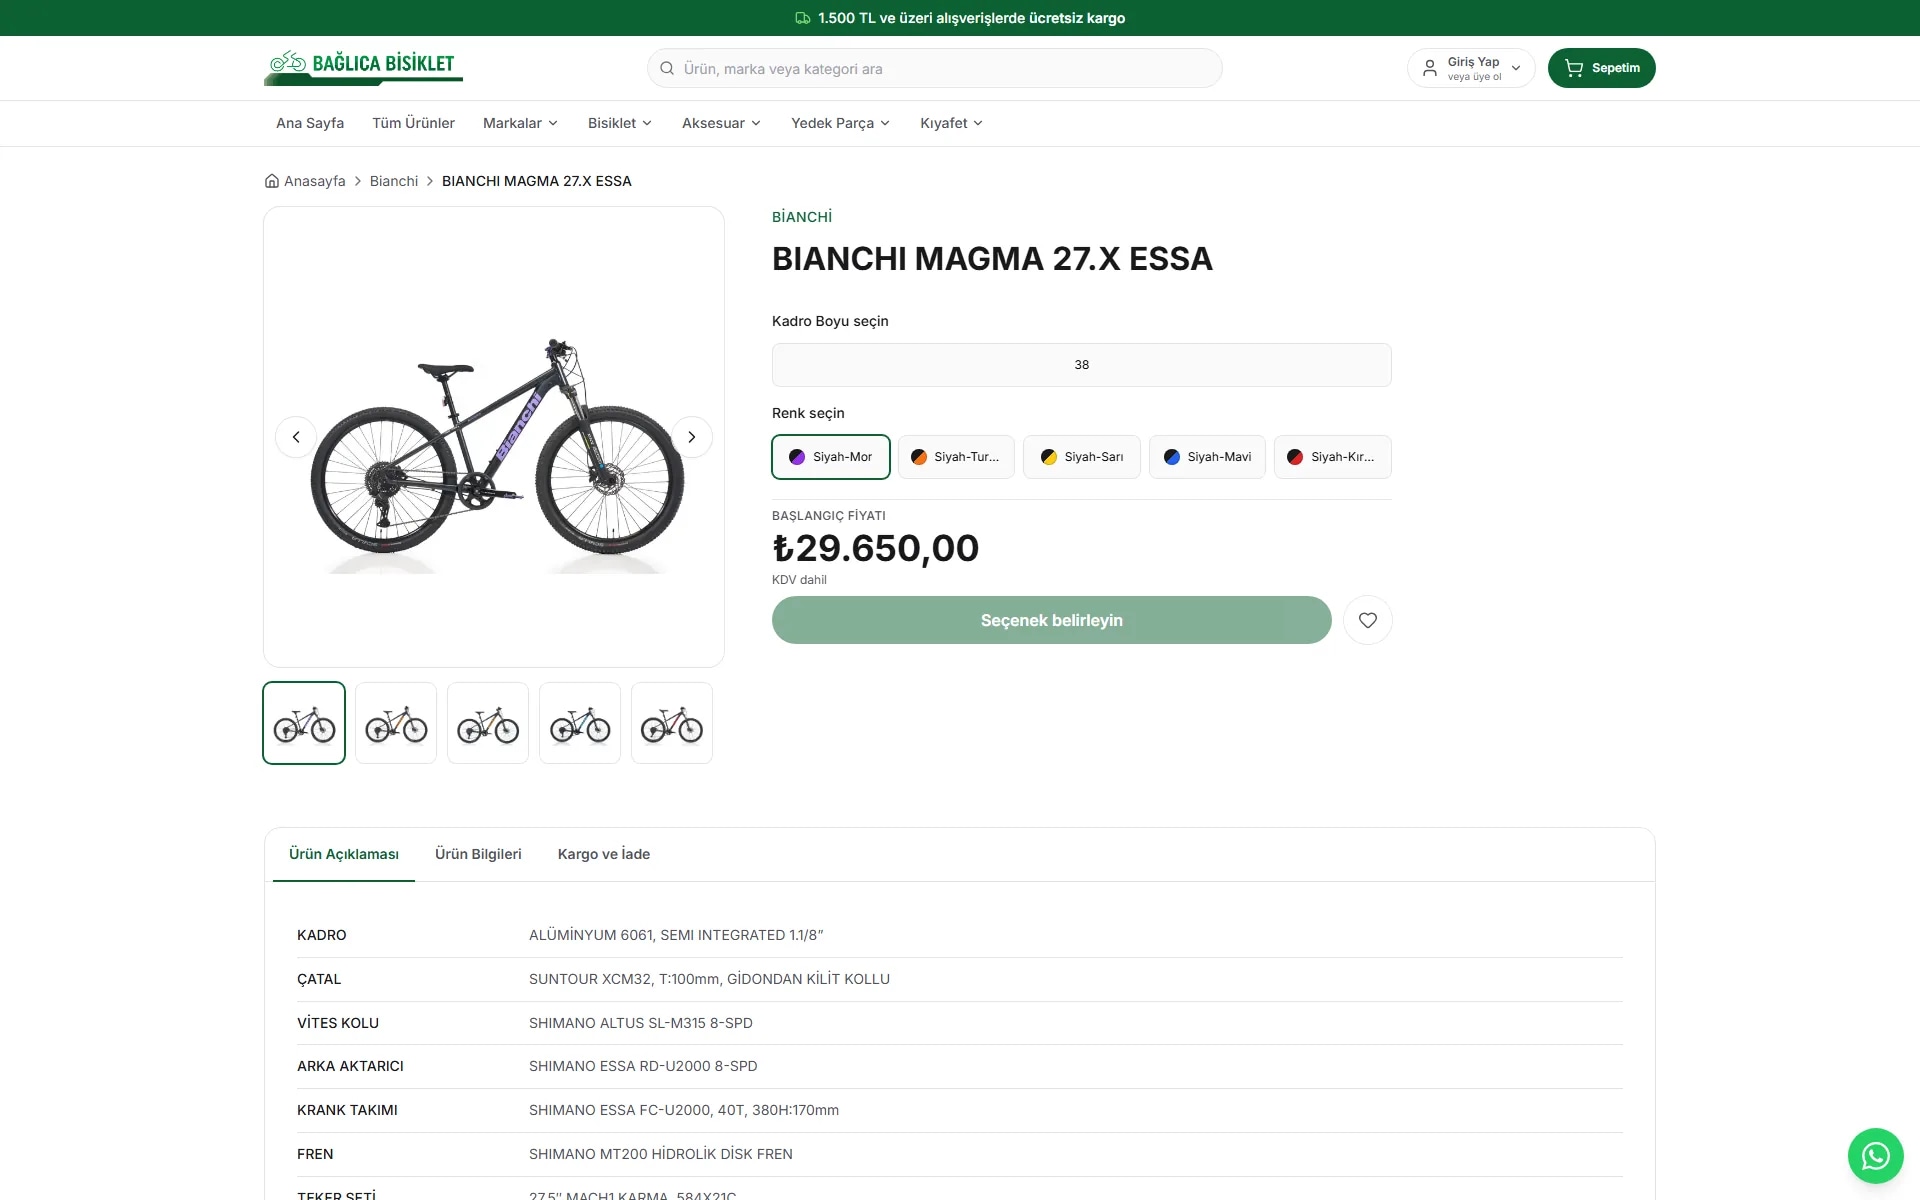Select Siyah-Mor color option
The image size is (1920, 1200).
[x=831, y=457]
